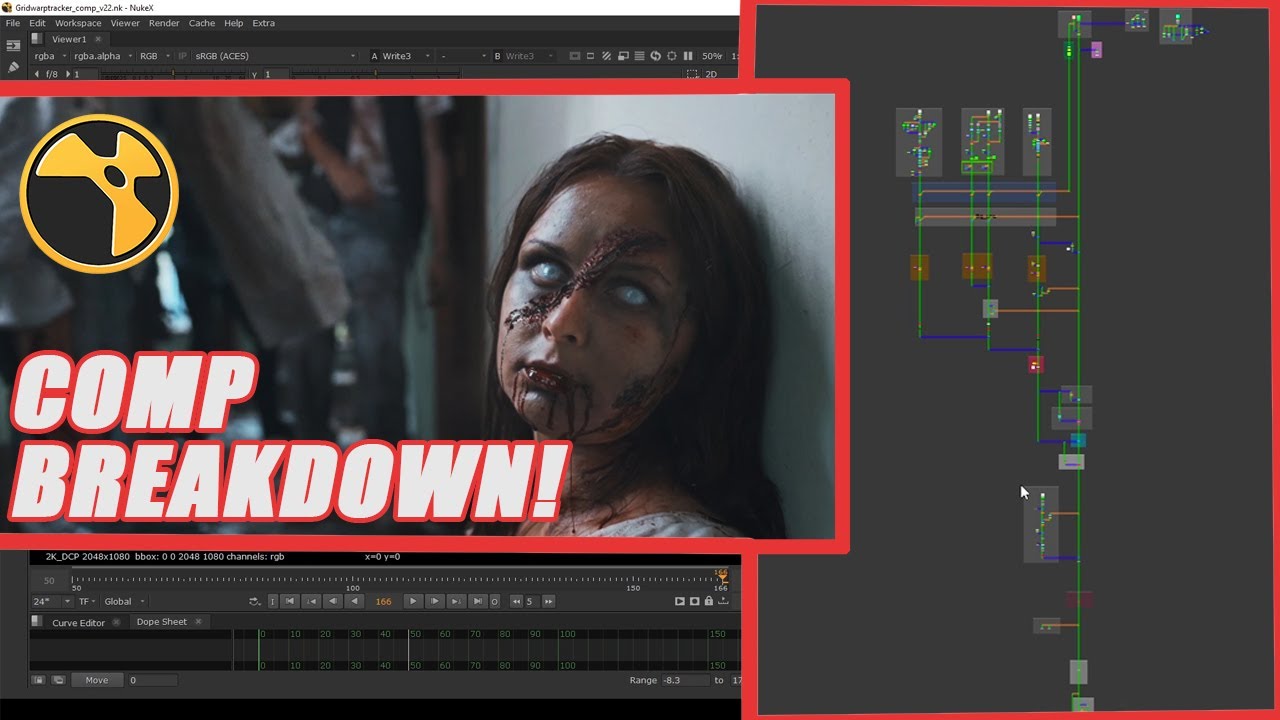Screen dimensions: 1280x720
Task: Click the gamma y value field
Action: point(276,74)
